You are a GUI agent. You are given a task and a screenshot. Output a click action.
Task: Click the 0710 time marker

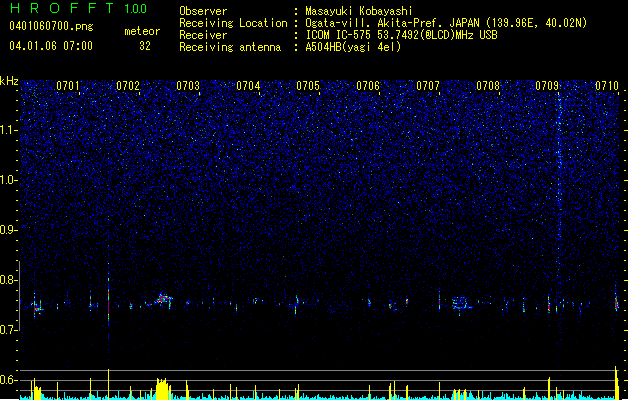607,86
